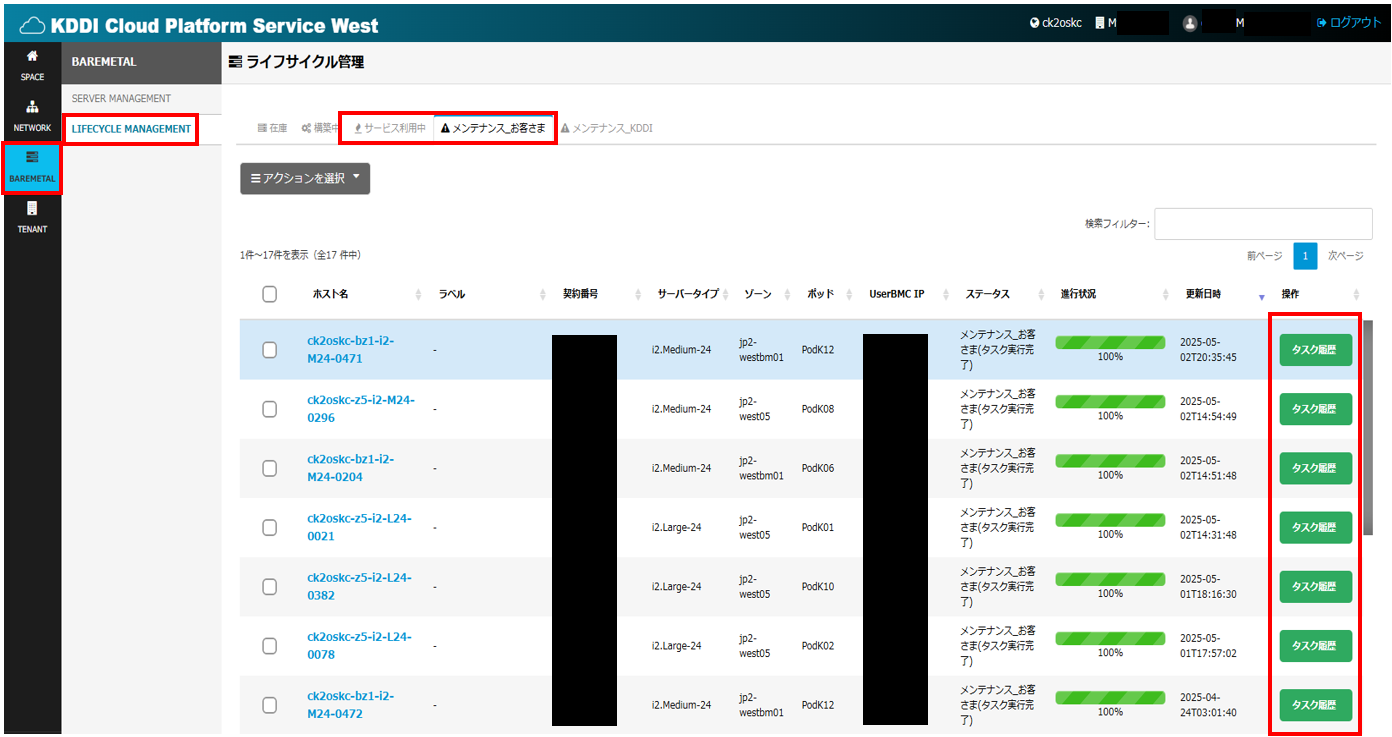Click タスク履歴 for host M24-0471
The width and height of the screenshot is (1392, 737).
click(x=1316, y=350)
